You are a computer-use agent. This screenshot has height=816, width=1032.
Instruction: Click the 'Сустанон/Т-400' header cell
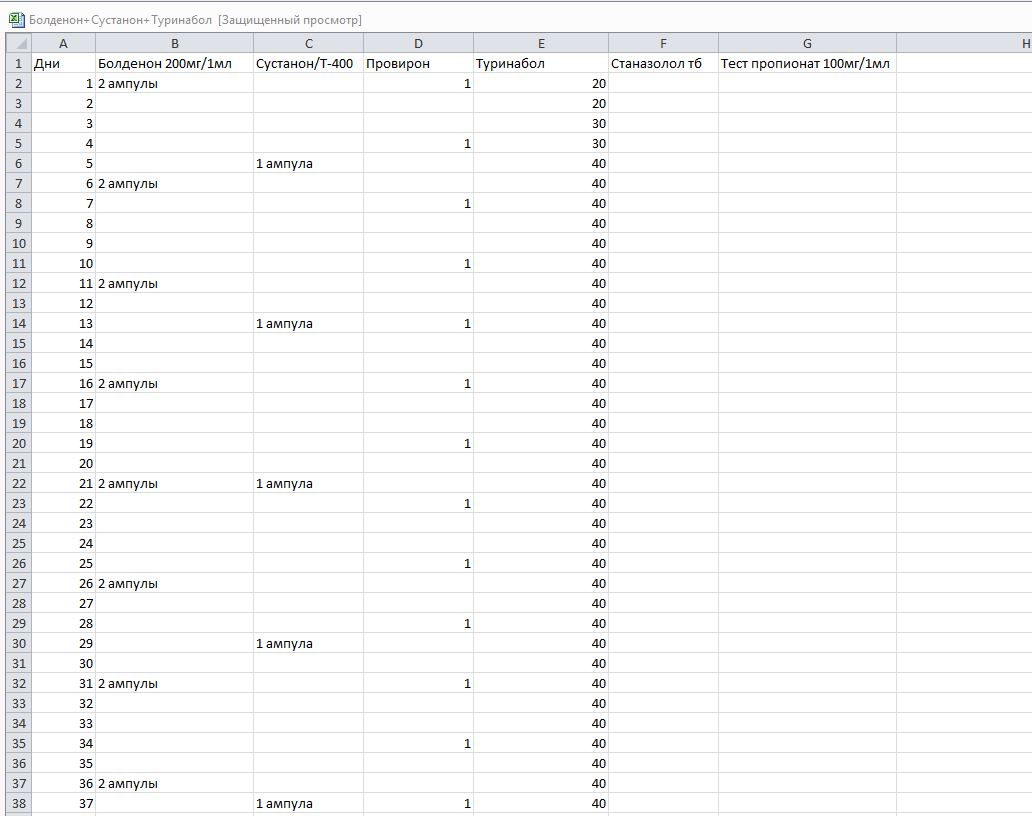pos(308,63)
